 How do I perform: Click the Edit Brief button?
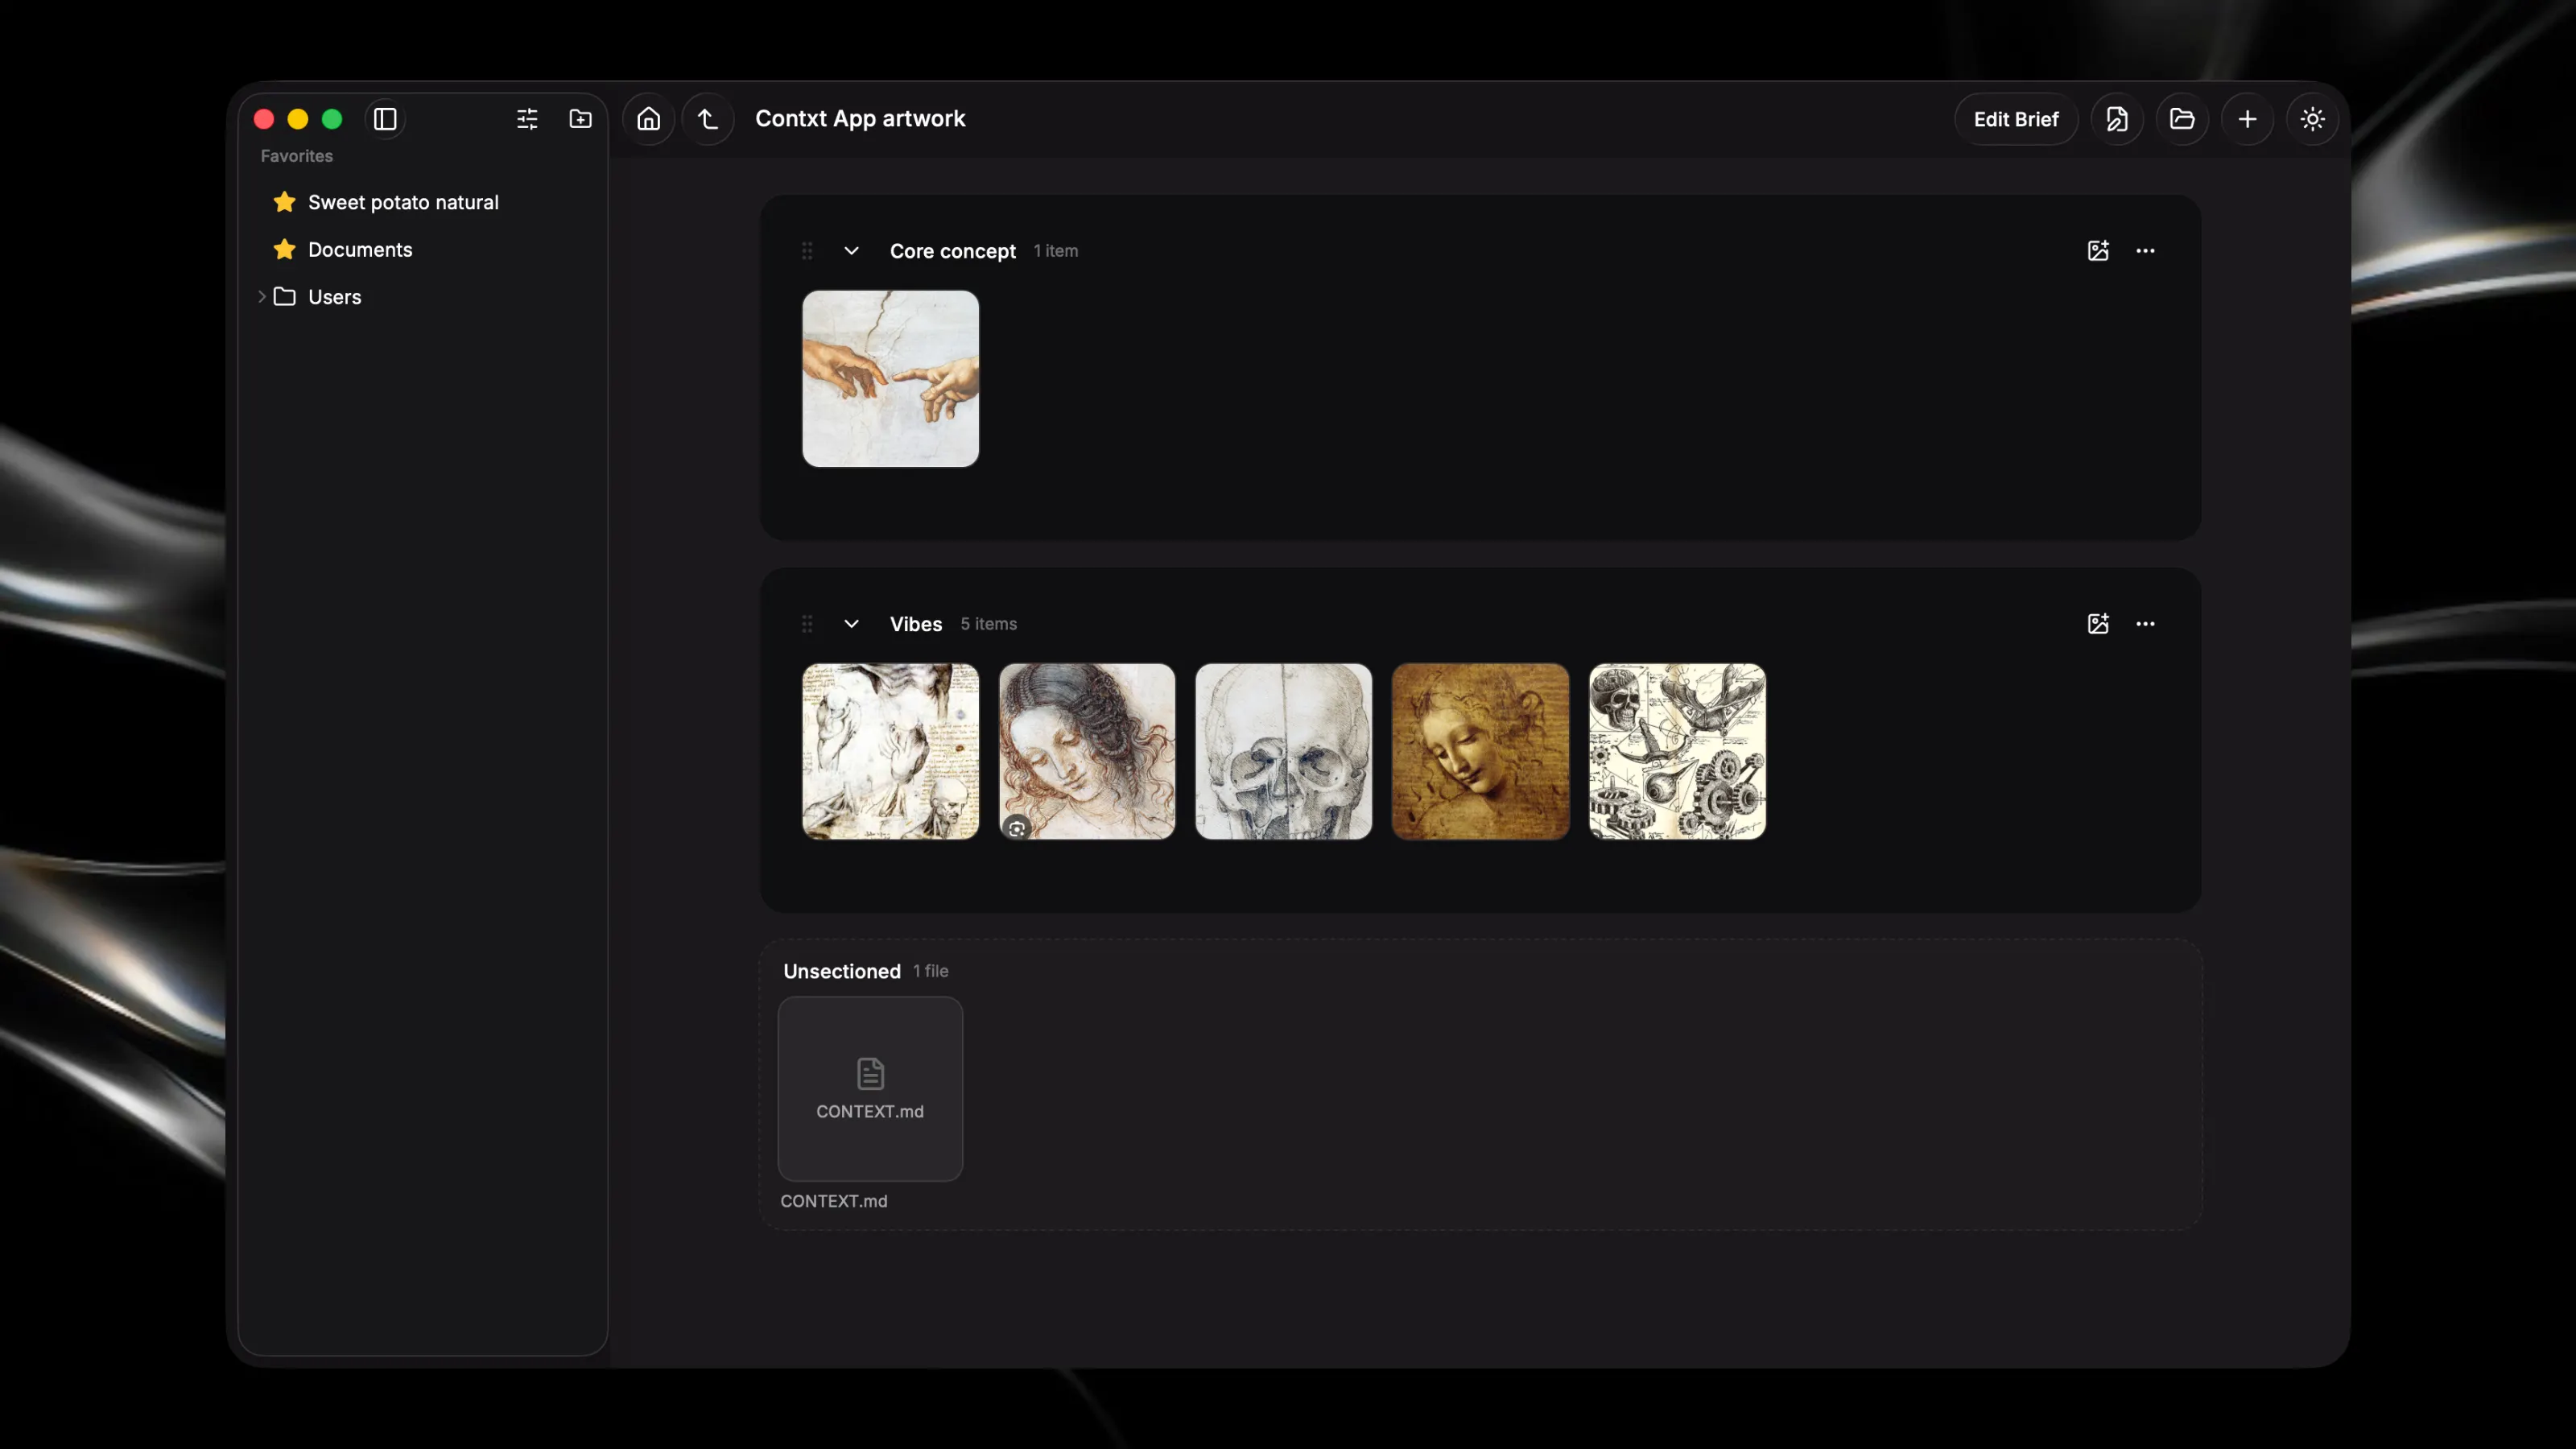tap(2016, 119)
